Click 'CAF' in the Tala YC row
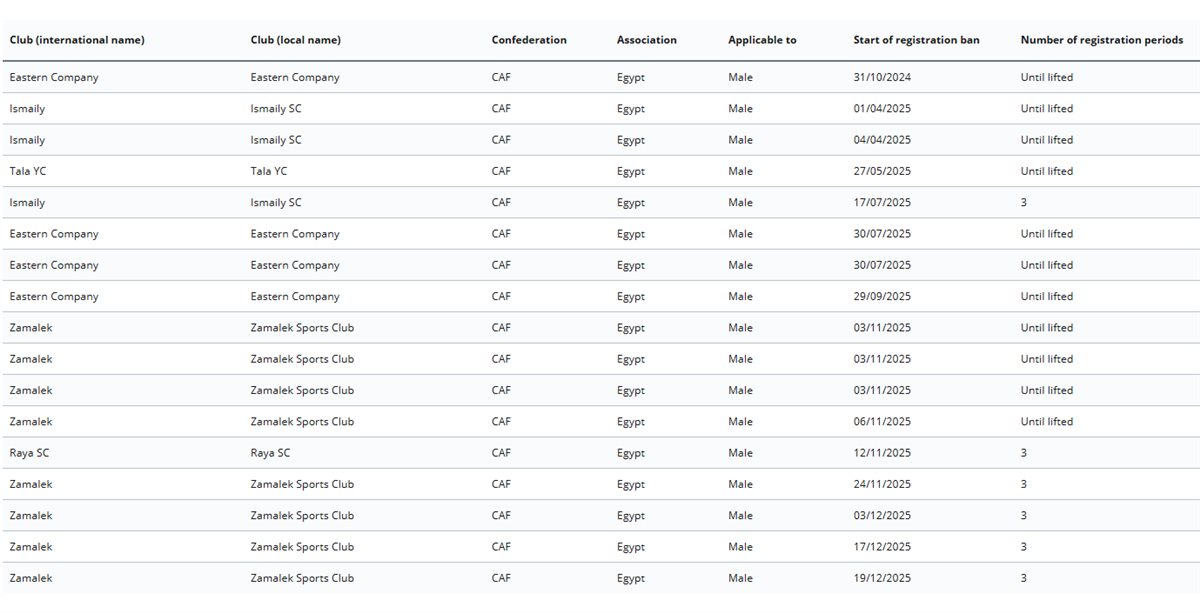Viewport: 1200px width, 613px height. click(x=501, y=171)
